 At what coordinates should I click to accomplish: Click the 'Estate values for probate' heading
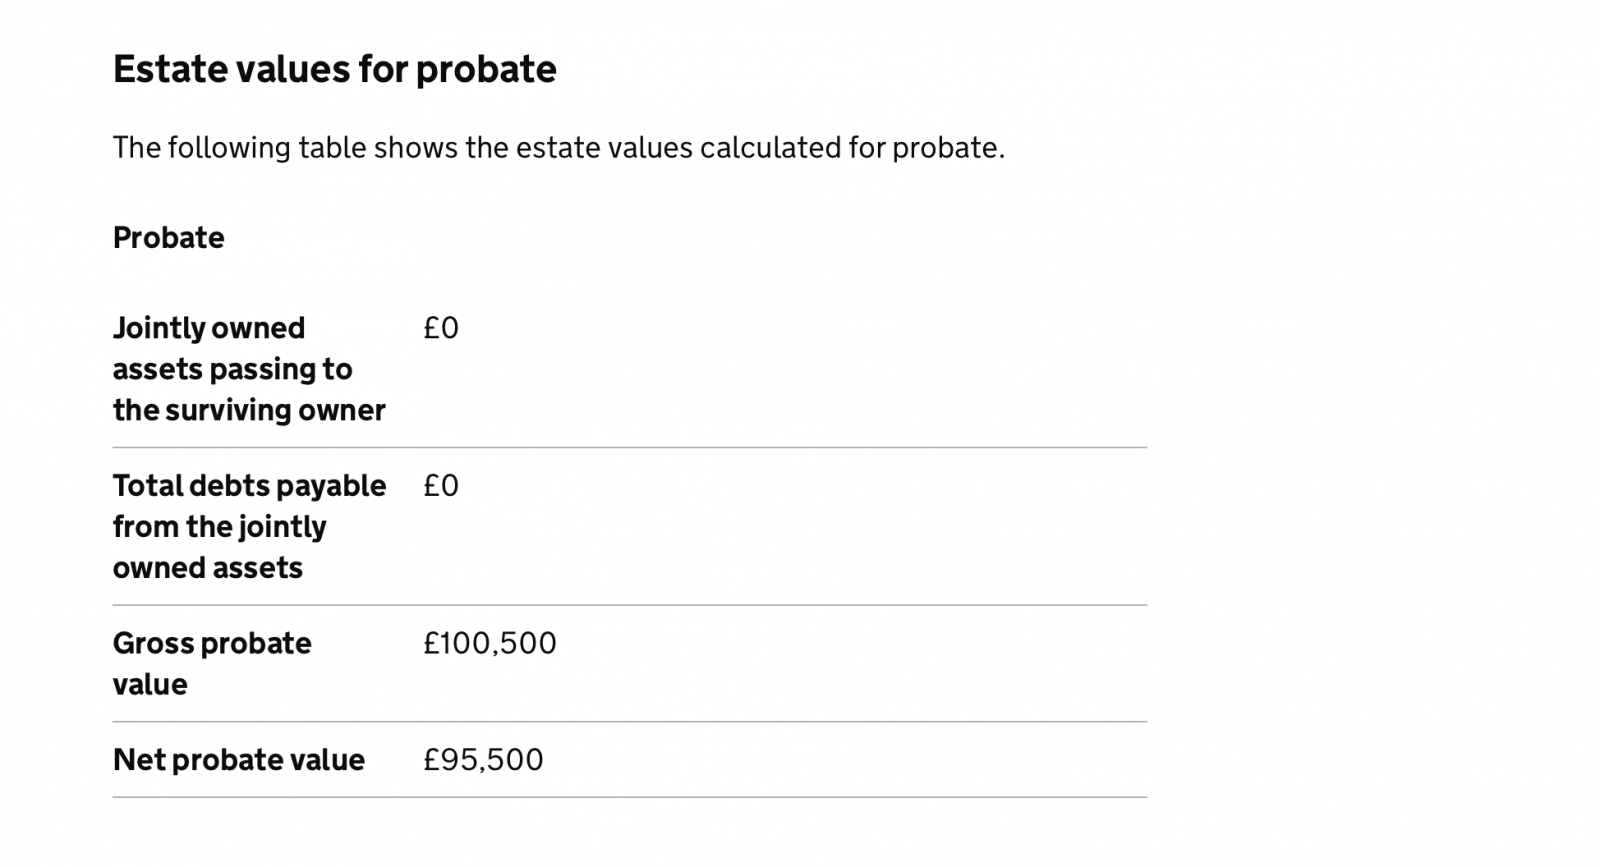coord(334,69)
